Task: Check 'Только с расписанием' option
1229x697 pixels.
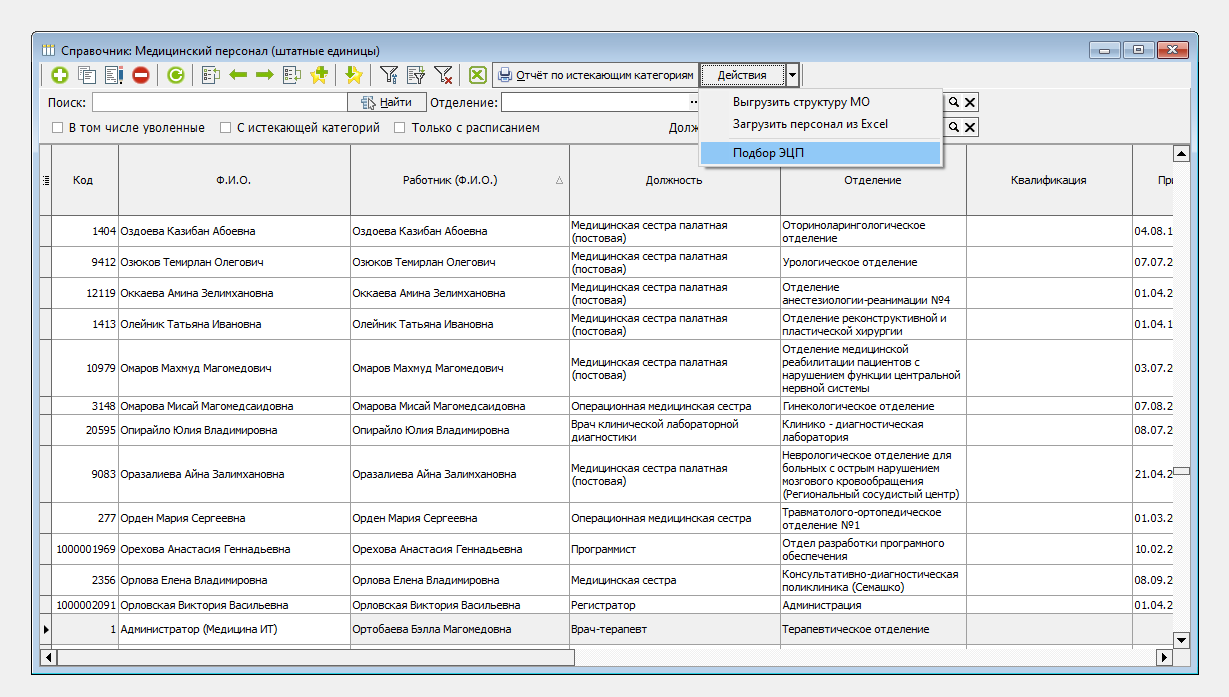Action: coord(400,128)
